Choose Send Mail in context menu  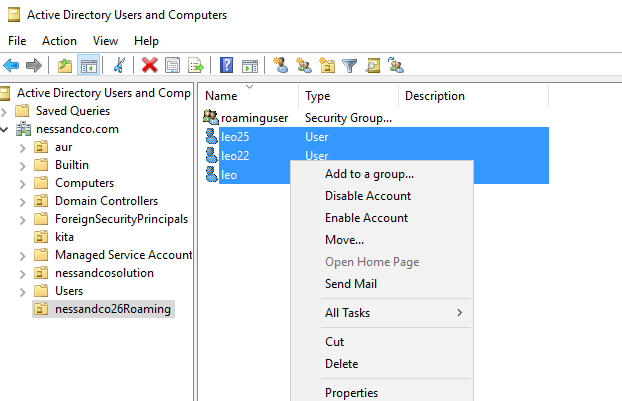(382, 284)
